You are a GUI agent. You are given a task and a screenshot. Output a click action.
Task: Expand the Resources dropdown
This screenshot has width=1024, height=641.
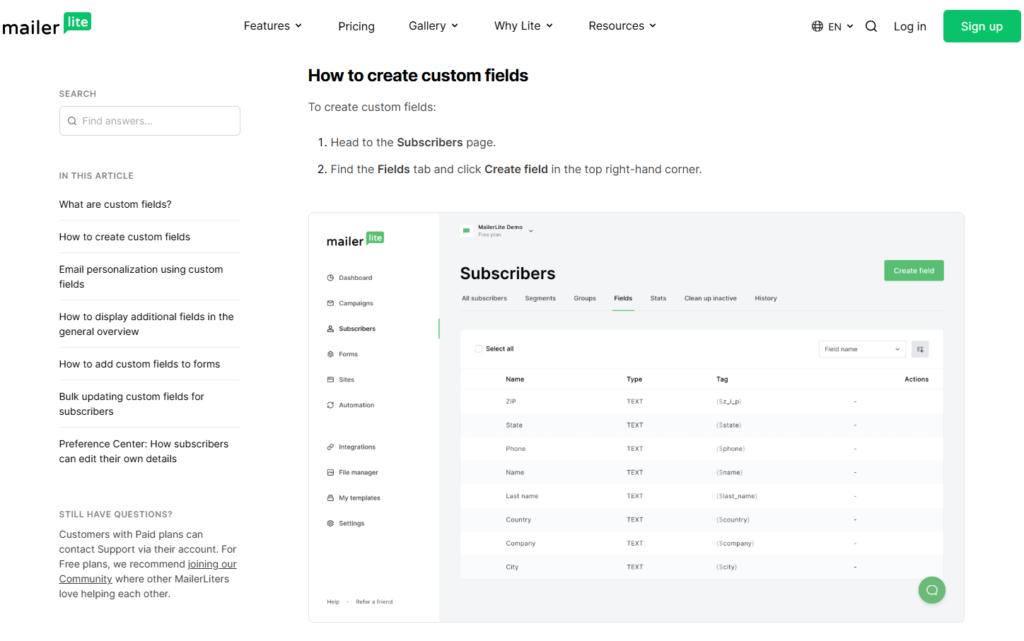622,26
